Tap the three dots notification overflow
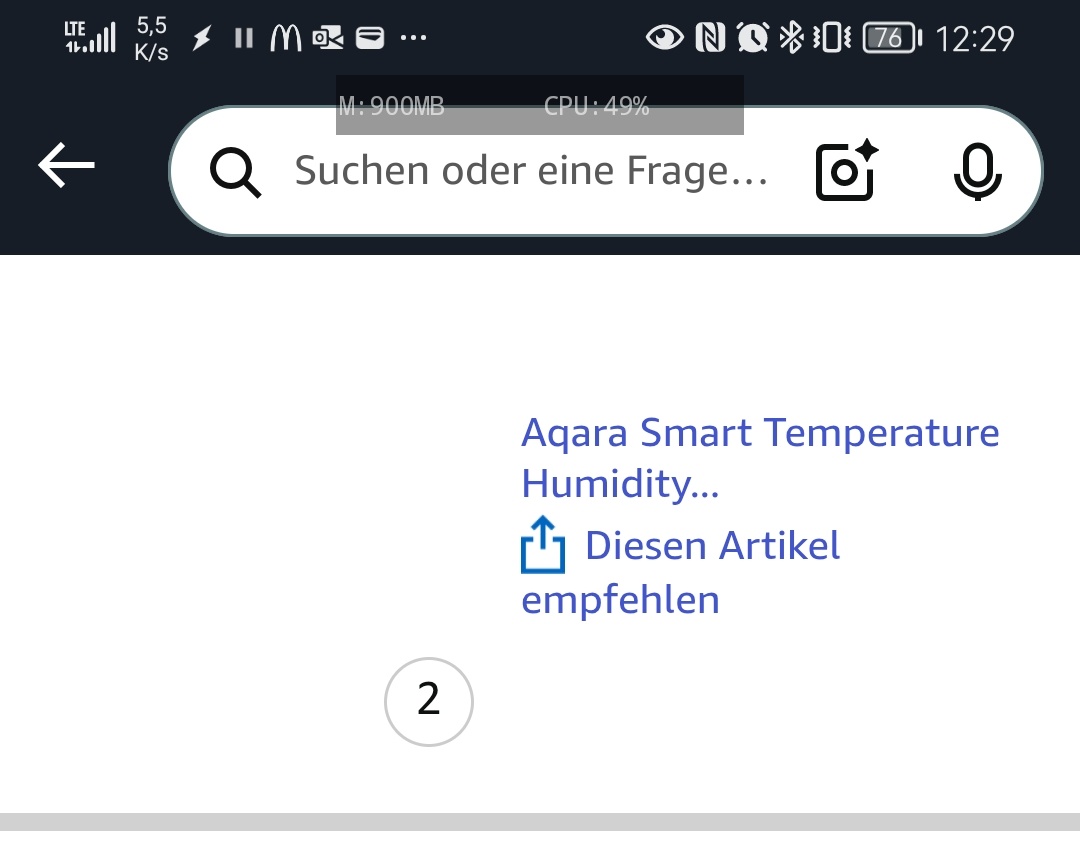1080x867 pixels. click(413, 38)
